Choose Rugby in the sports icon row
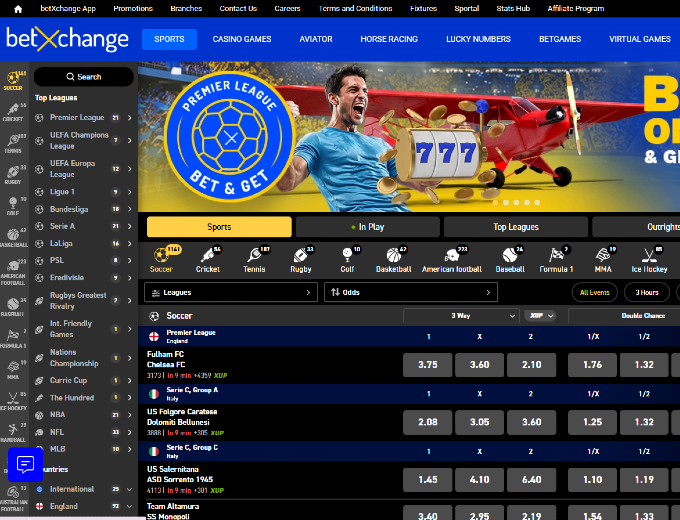The width and height of the screenshot is (680, 520). tap(301, 259)
